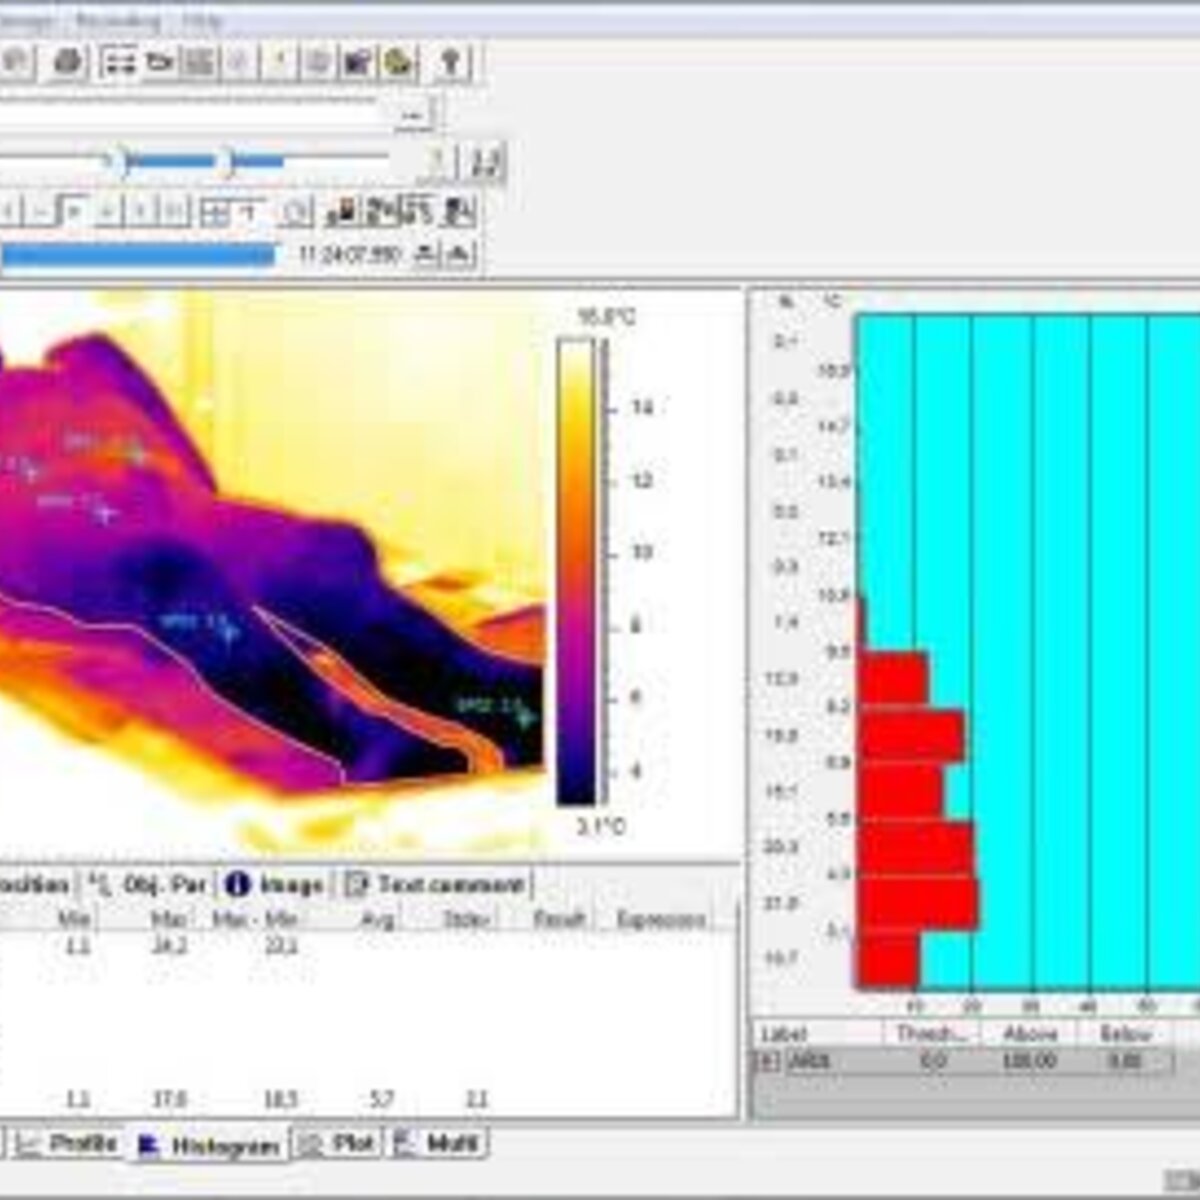Click the play button in the playback controls
Image resolution: width=1200 pixels, height=1200 pixels.
coord(74,211)
